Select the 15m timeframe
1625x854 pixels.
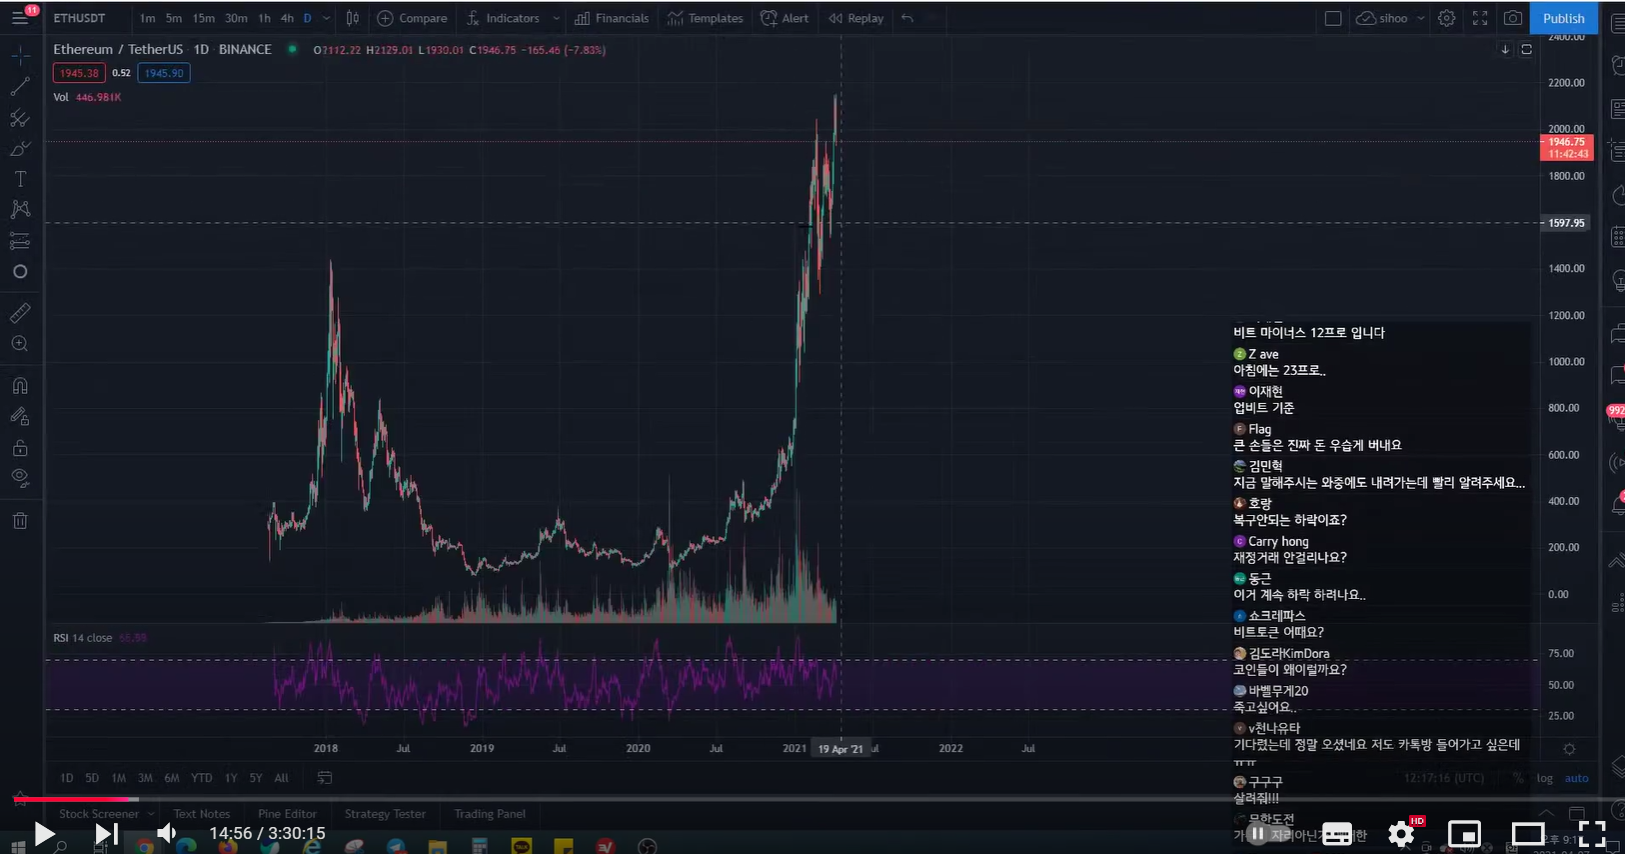(204, 18)
